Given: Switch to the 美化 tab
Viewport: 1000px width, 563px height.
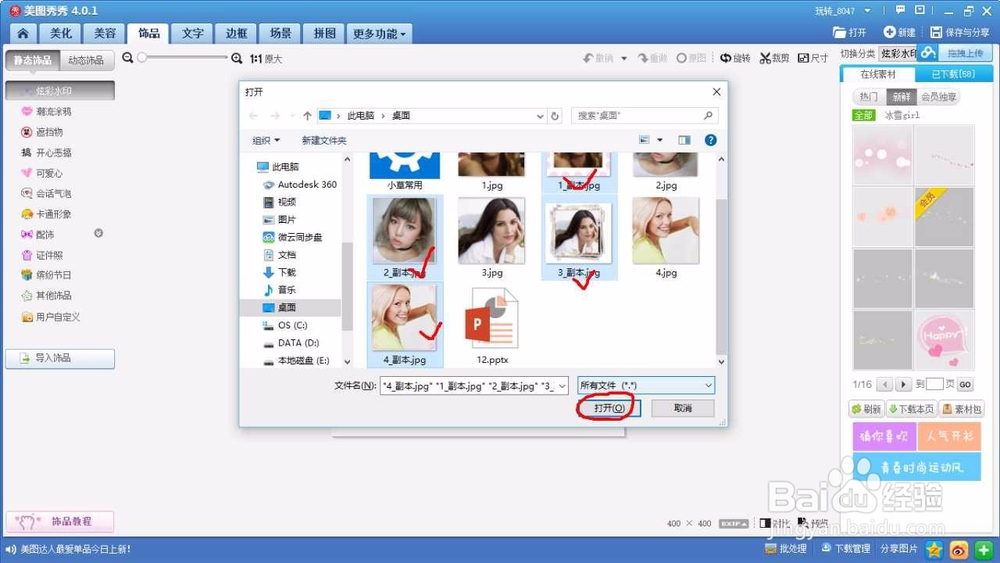Looking at the screenshot, I should 61,33.
